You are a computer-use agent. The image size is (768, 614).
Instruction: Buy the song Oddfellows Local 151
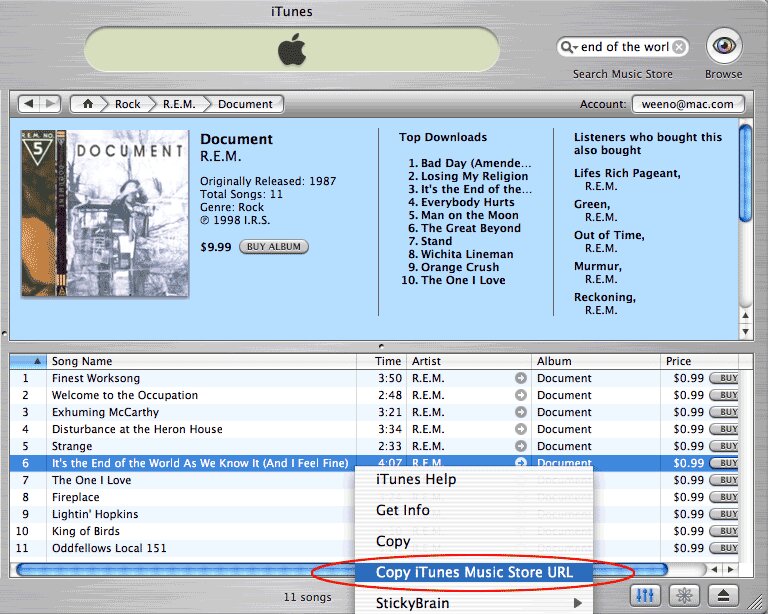(x=725, y=548)
